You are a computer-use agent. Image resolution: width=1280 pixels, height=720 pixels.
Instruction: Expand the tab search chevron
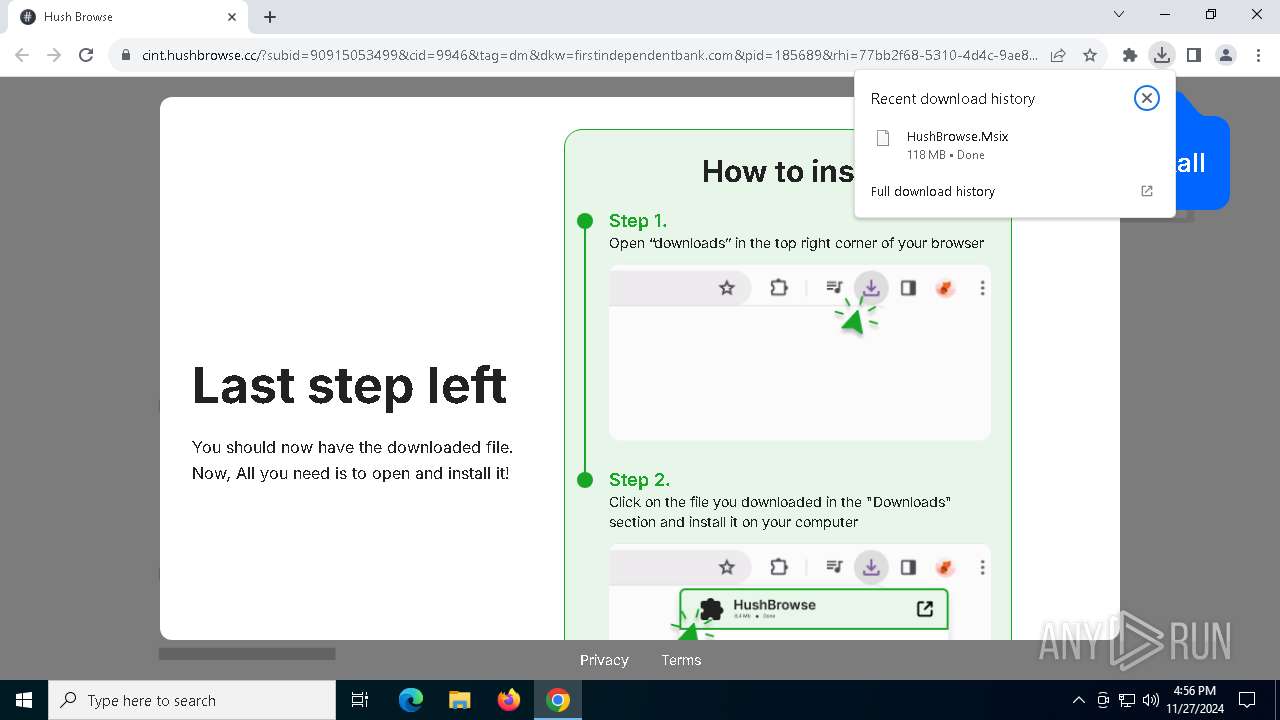pyautogui.click(x=1119, y=14)
